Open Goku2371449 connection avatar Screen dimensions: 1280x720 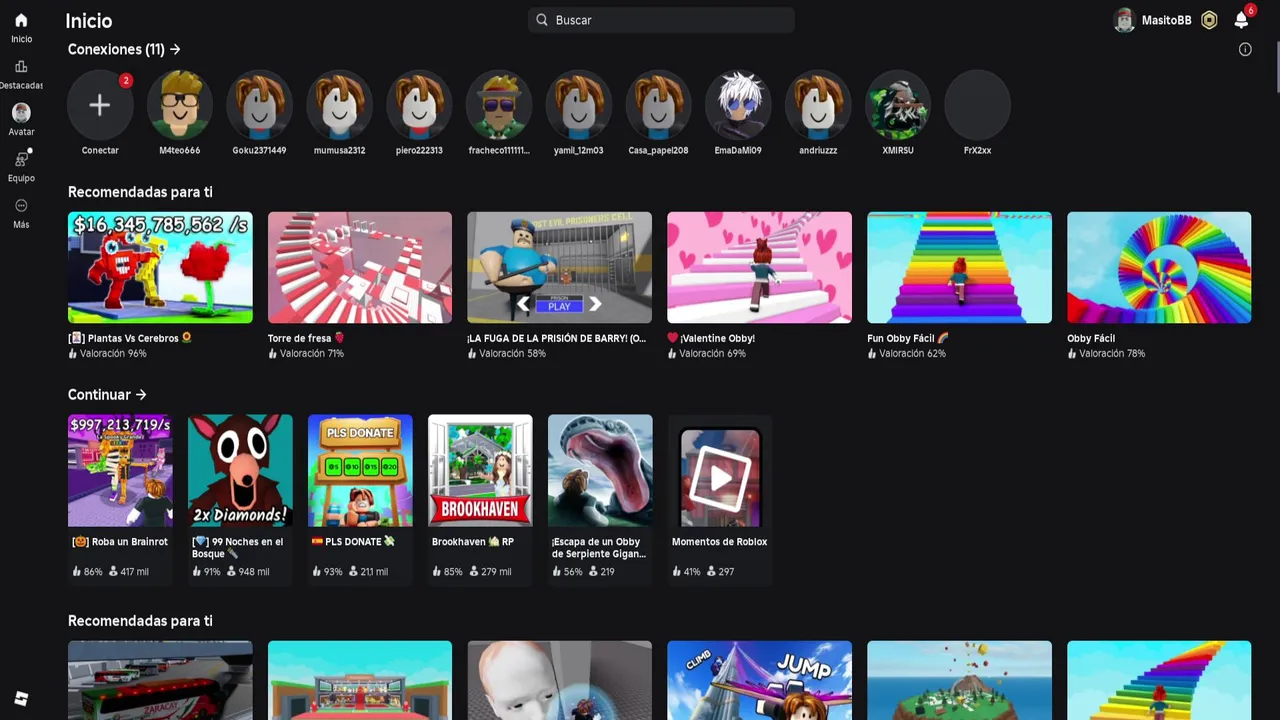pos(259,104)
